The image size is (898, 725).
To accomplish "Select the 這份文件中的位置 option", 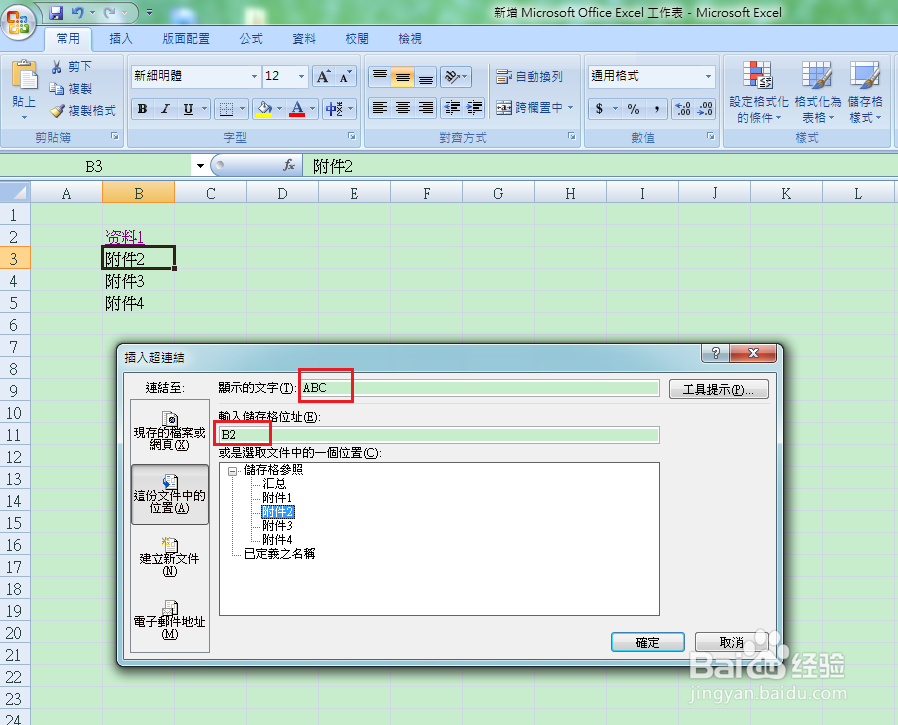I will pos(169,494).
